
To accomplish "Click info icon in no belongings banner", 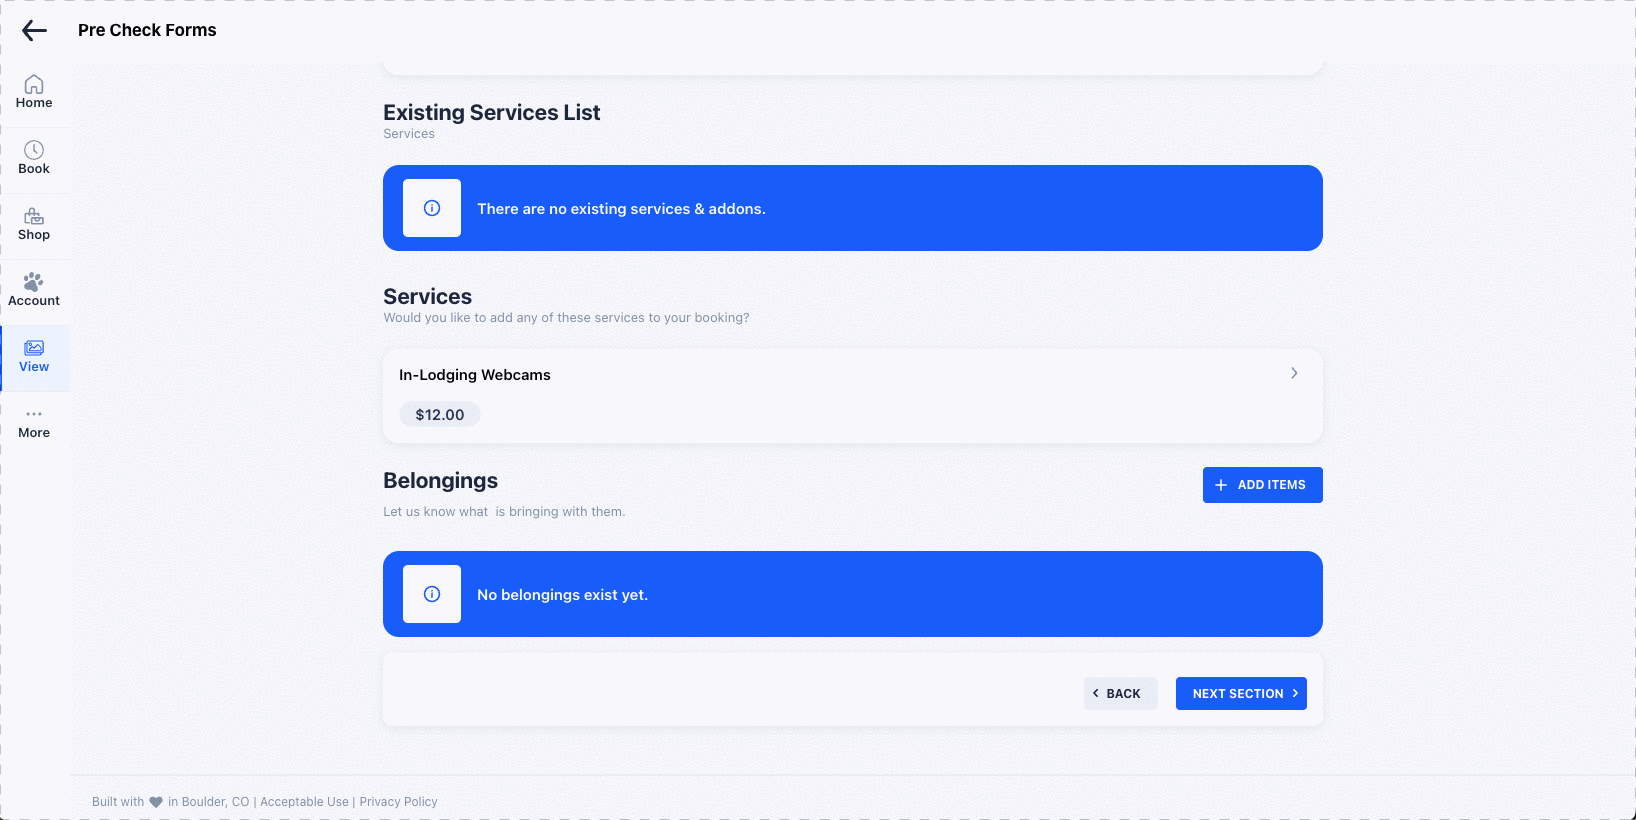I will (432, 594).
